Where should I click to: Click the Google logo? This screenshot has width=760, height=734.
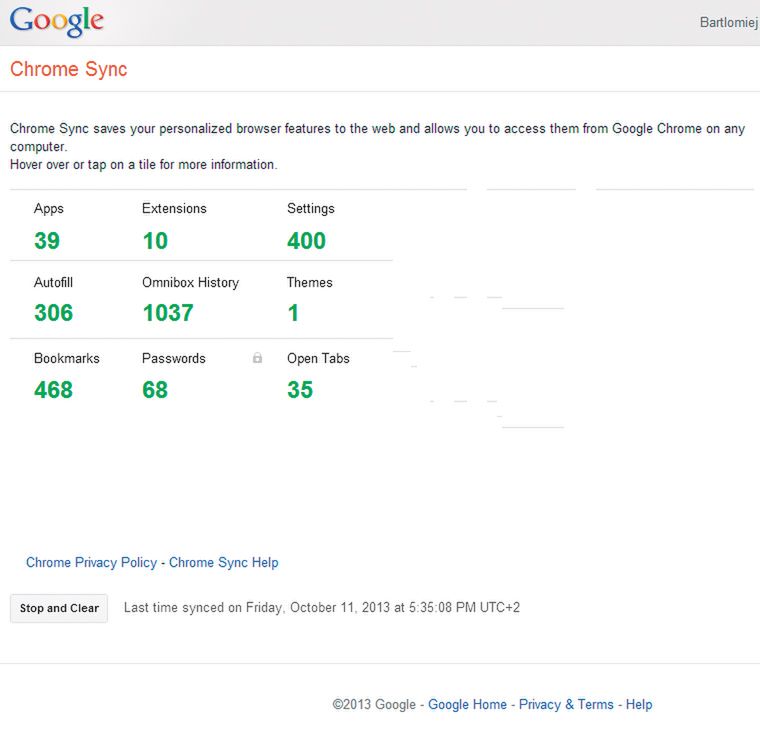tap(57, 22)
